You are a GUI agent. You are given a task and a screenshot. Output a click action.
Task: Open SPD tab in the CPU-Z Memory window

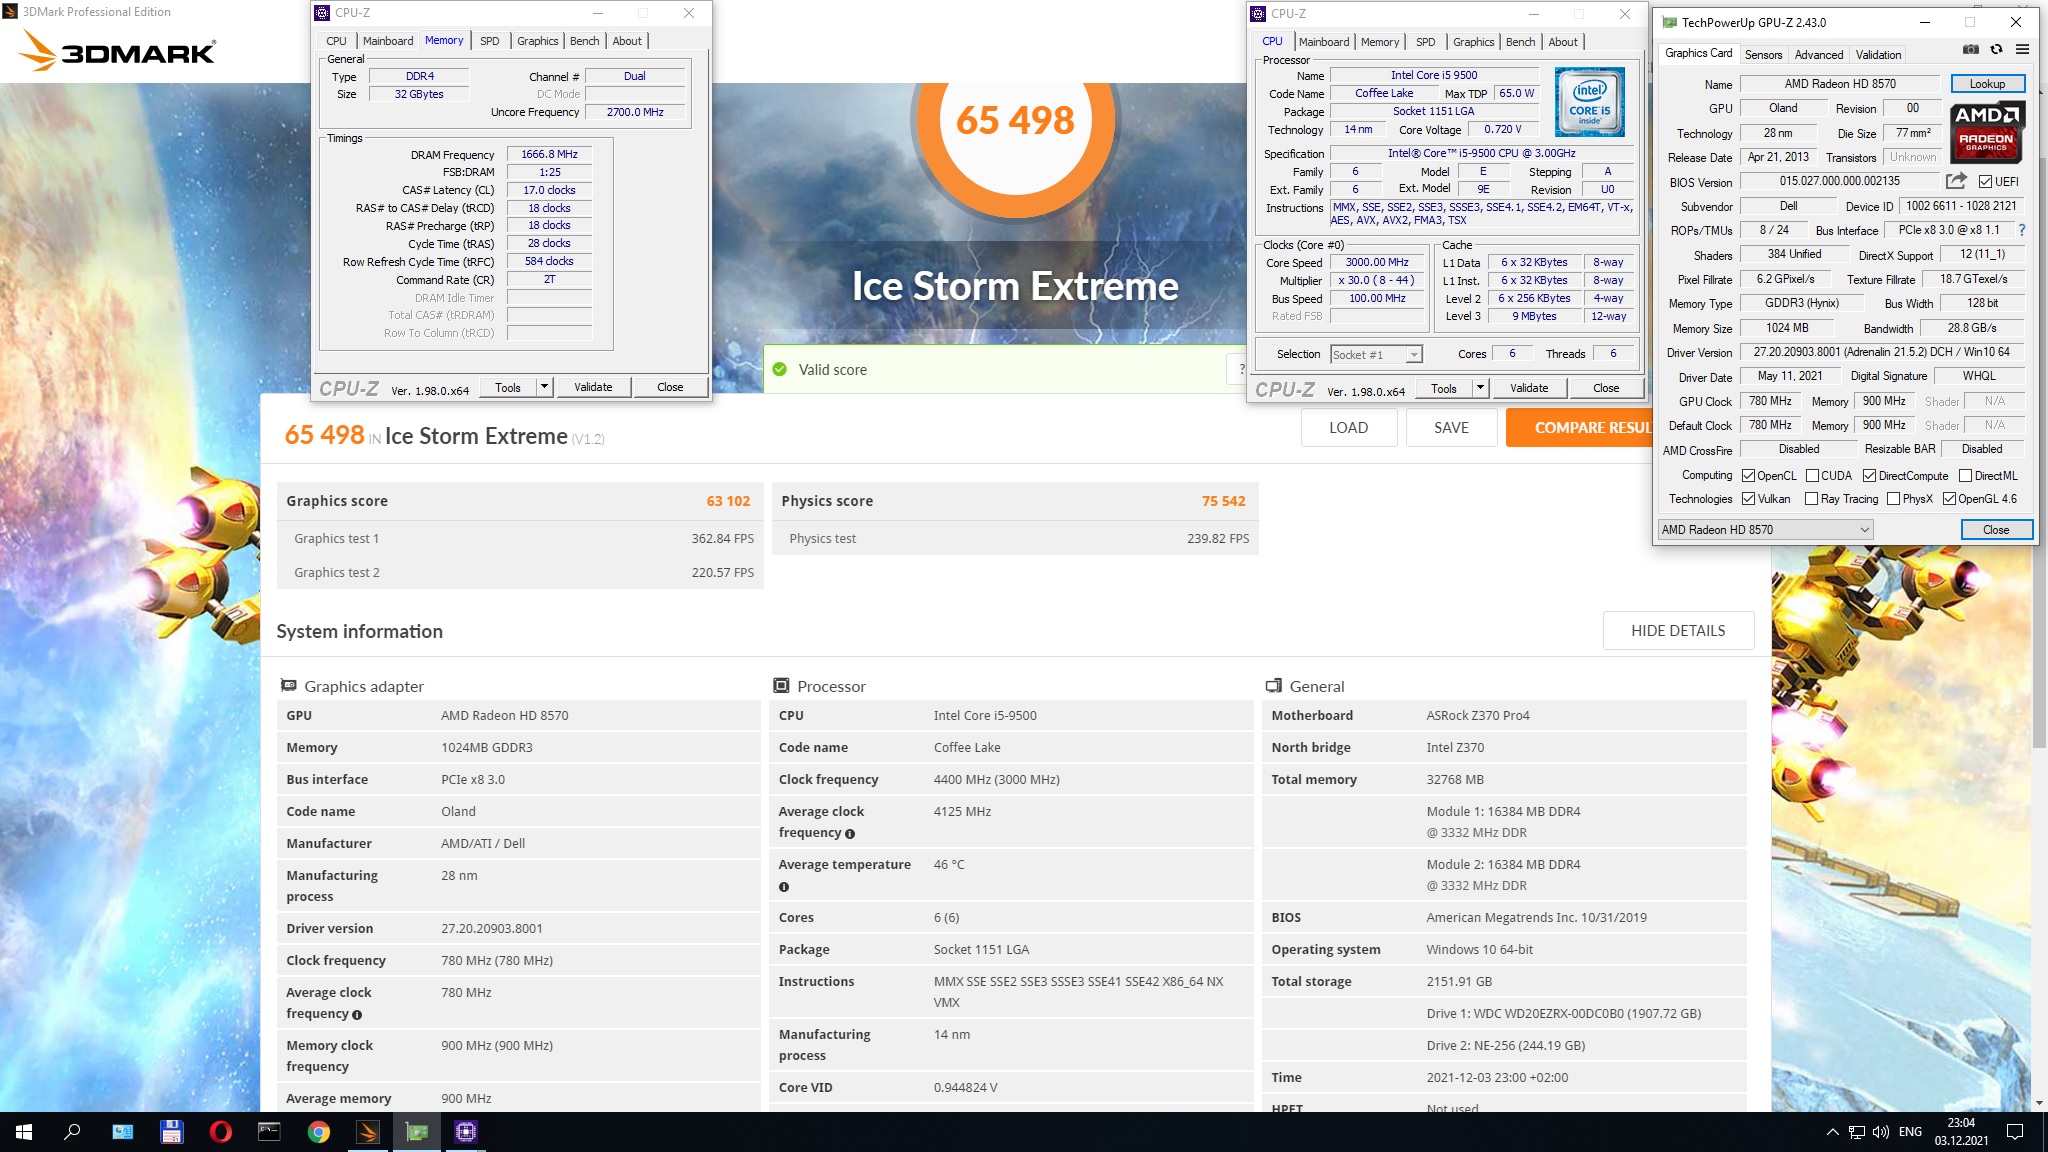(489, 41)
